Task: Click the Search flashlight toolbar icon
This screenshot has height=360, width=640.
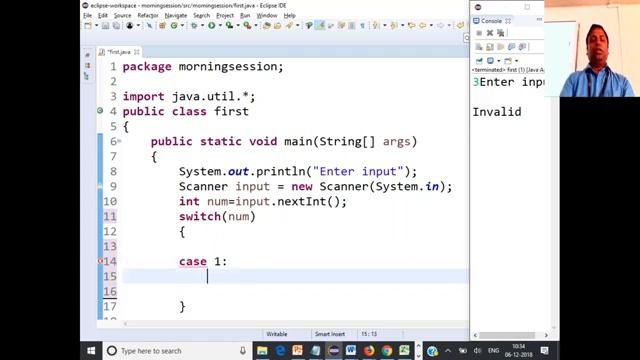Action: click(289, 26)
